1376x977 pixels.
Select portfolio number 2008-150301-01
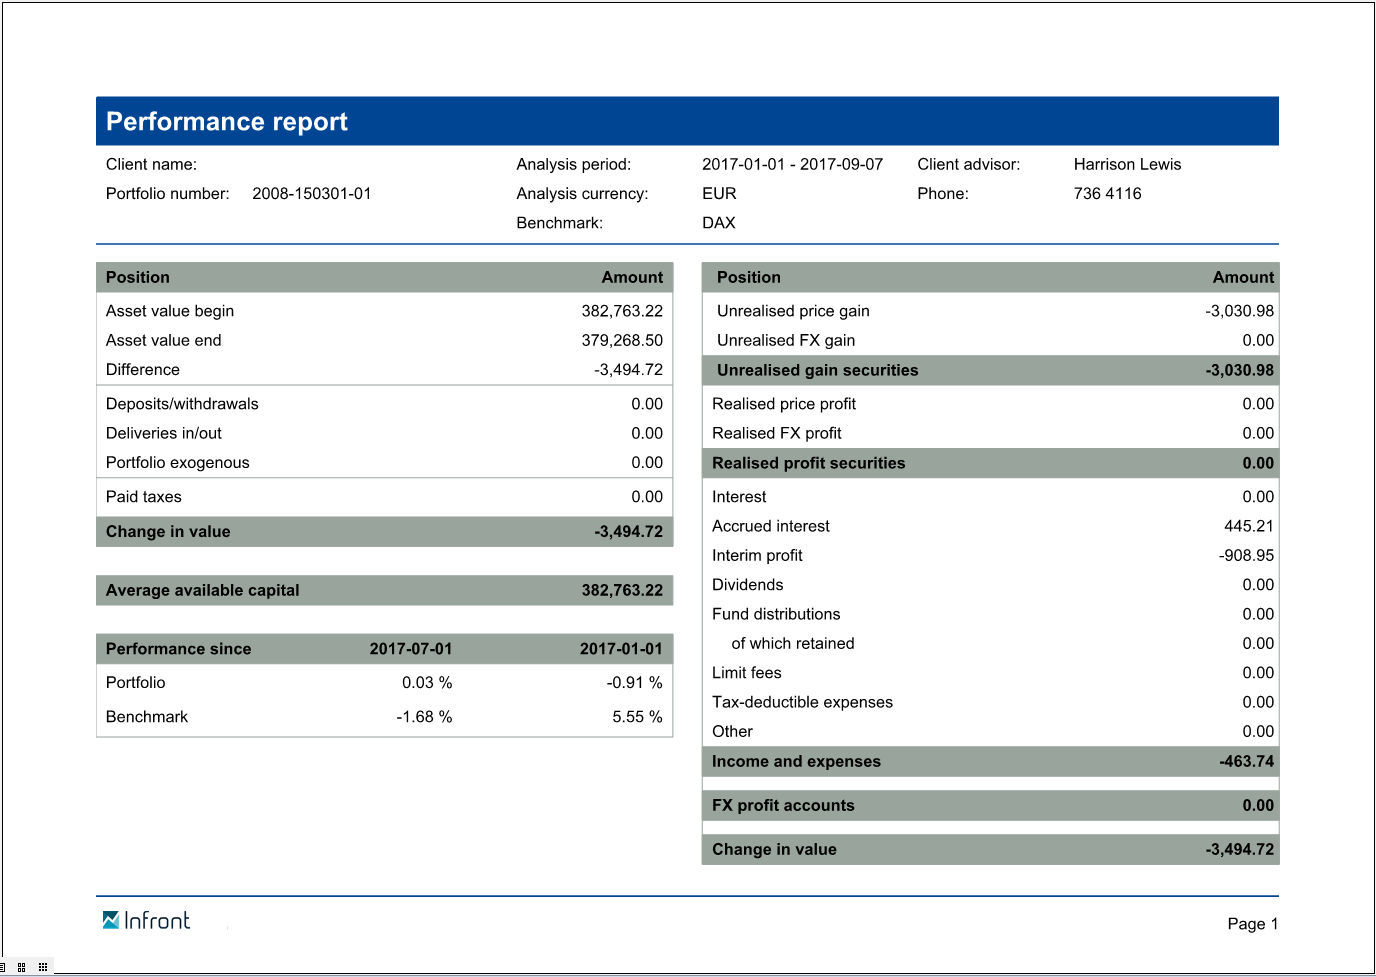(311, 194)
